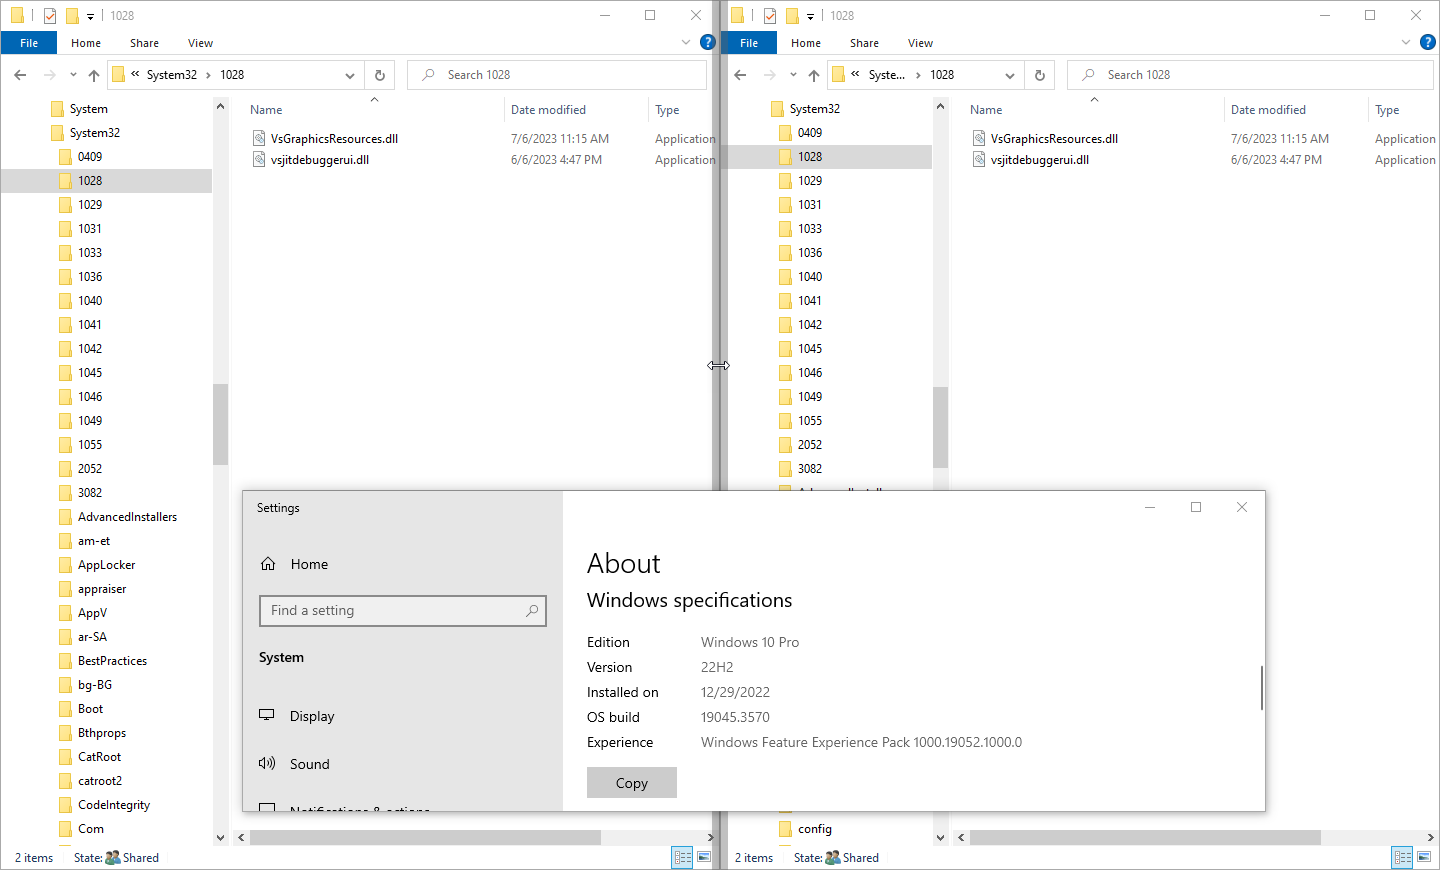The height and width of the screenshot is (870, 1440).
Task: Sort by Type column in right window
Action: pyautogui.click(x=1387, y=110)
